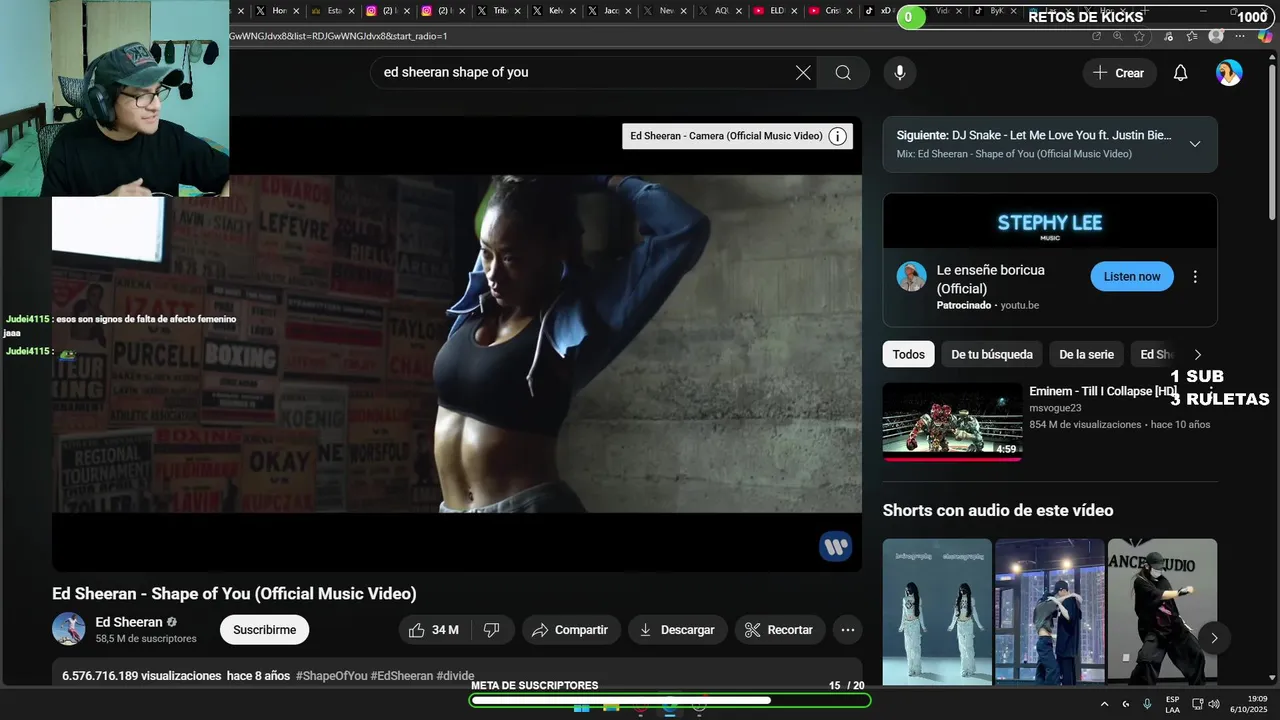Open Ed Sheeran channel avatar
Screen dimensions: 1280x720
pyautogui.click(x=69, y=629)
